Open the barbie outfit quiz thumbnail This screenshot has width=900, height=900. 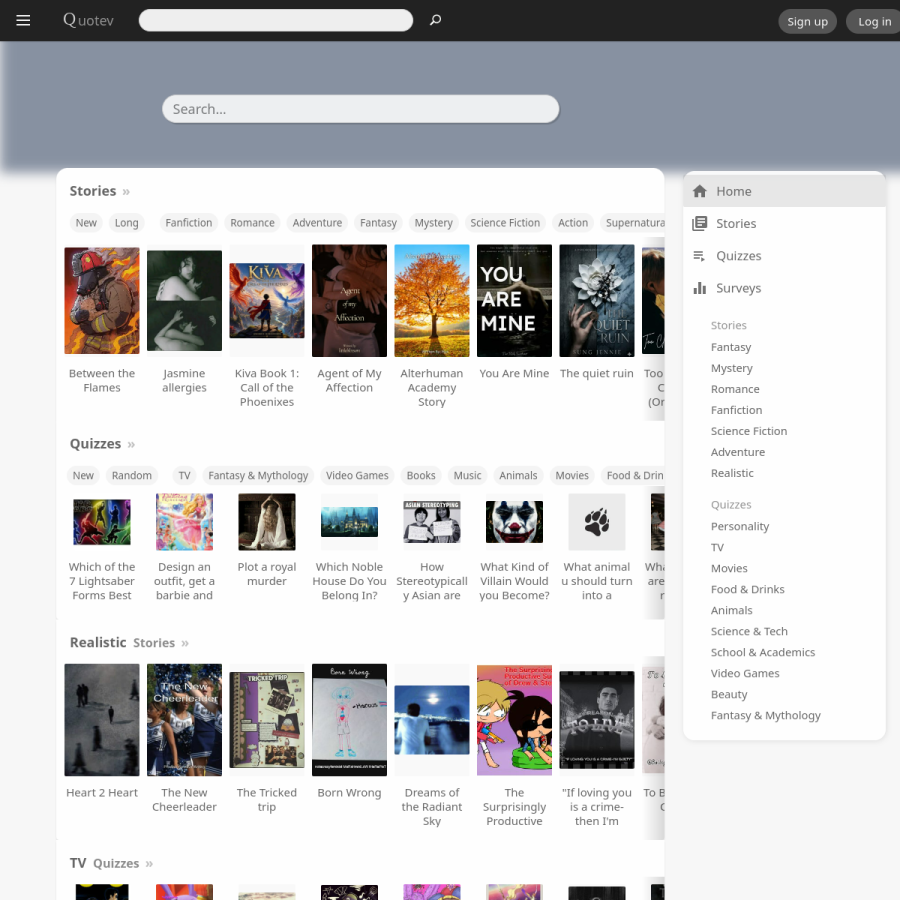(184, 522)
